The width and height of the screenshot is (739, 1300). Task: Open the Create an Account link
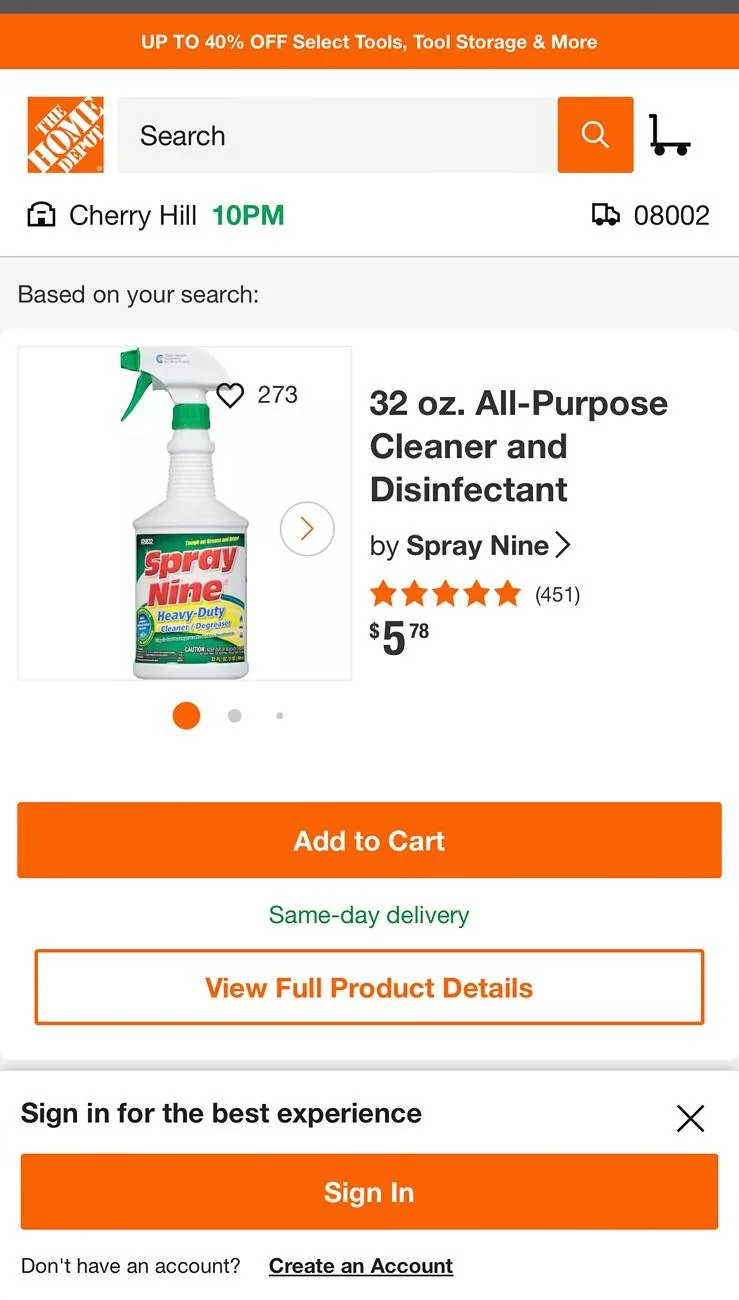coord(361,1266)
